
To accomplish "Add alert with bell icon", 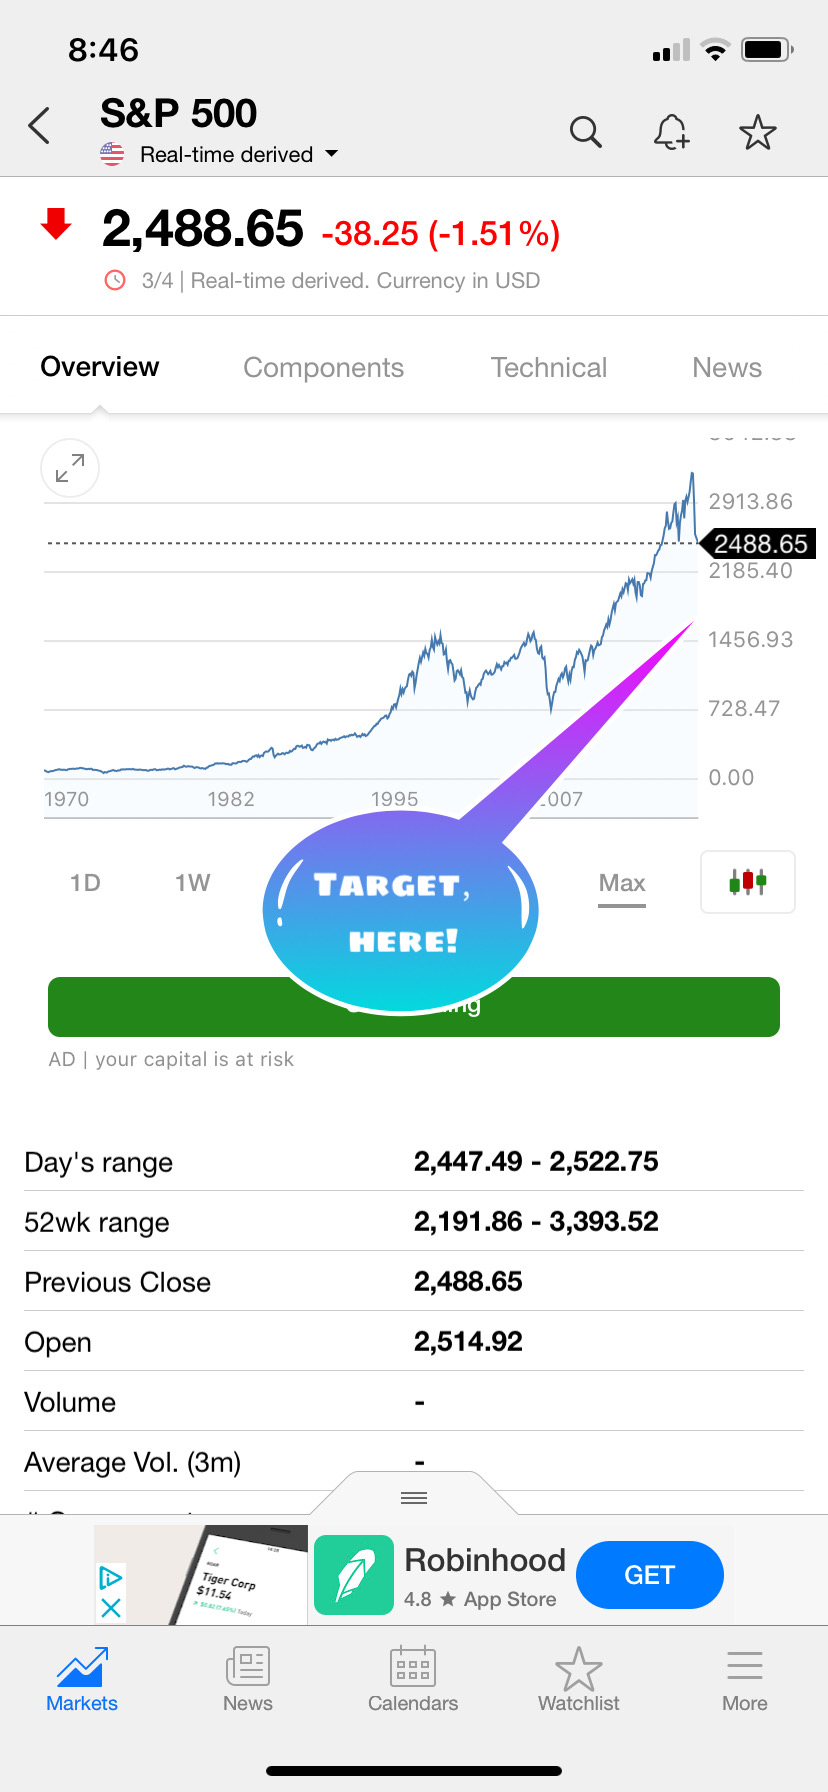I will click(x=672, y=132).
